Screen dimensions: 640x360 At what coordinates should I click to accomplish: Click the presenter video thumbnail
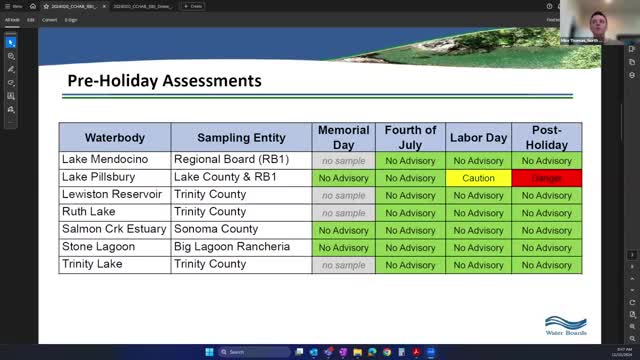599,22
